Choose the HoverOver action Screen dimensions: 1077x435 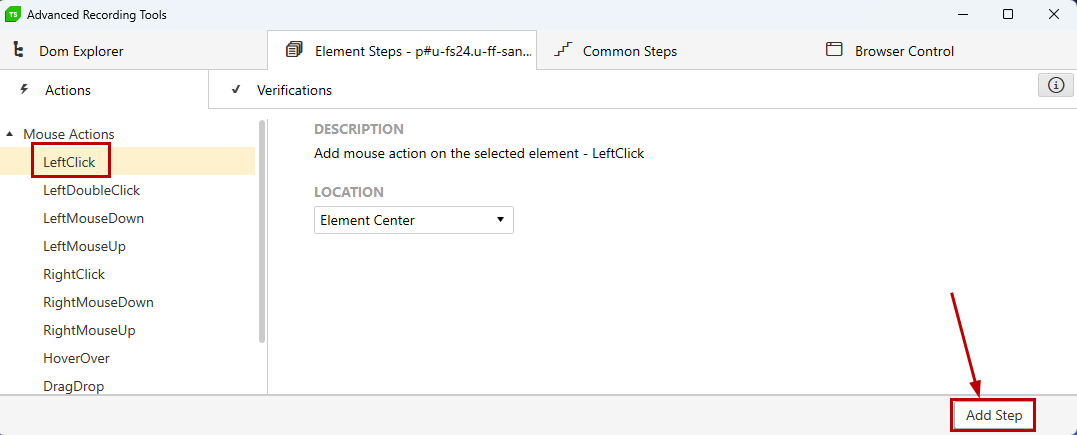pyautogui.click(x=76, y=358)
